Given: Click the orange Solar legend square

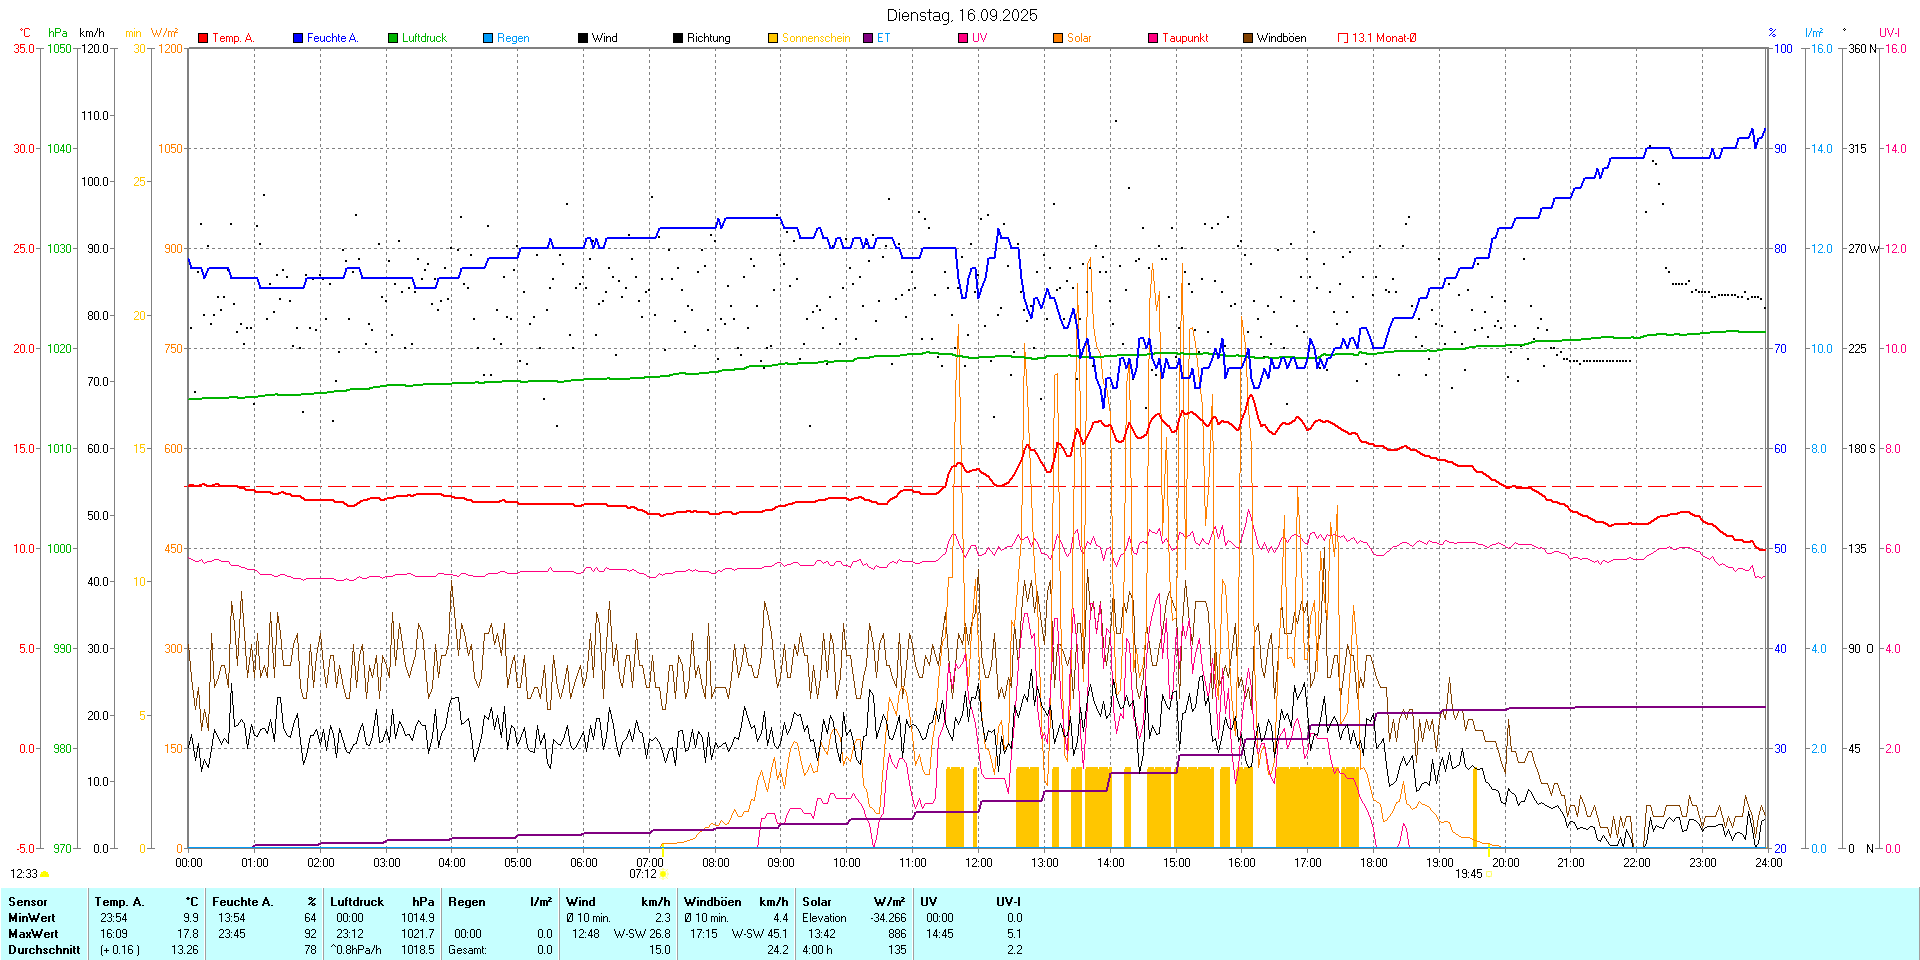Looking at the screenshot, I should click(x=1058, y=38).
